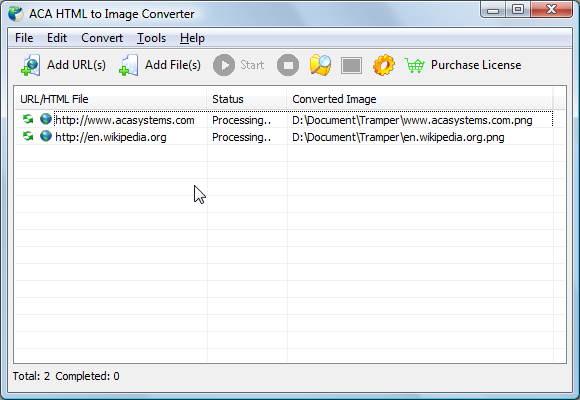Click the Converted Image column header

pyautogui.click(x=420, y=99)
